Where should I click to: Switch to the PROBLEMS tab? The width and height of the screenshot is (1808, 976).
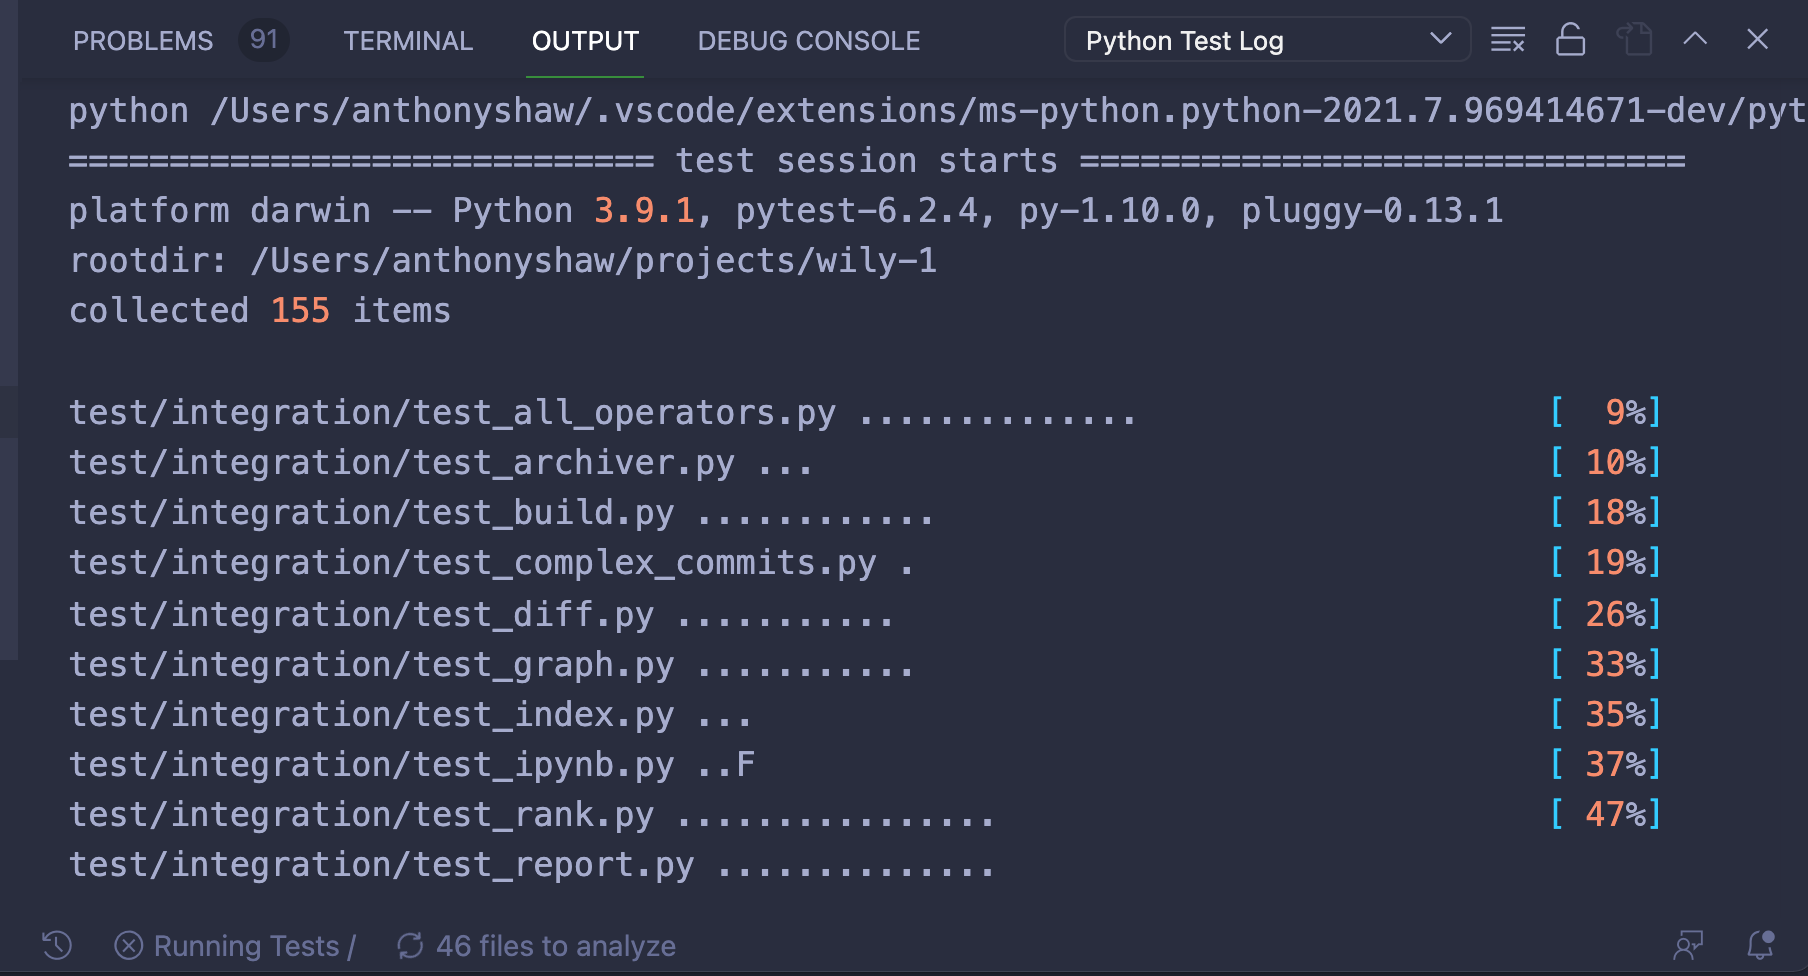click(x=143, y=40)
